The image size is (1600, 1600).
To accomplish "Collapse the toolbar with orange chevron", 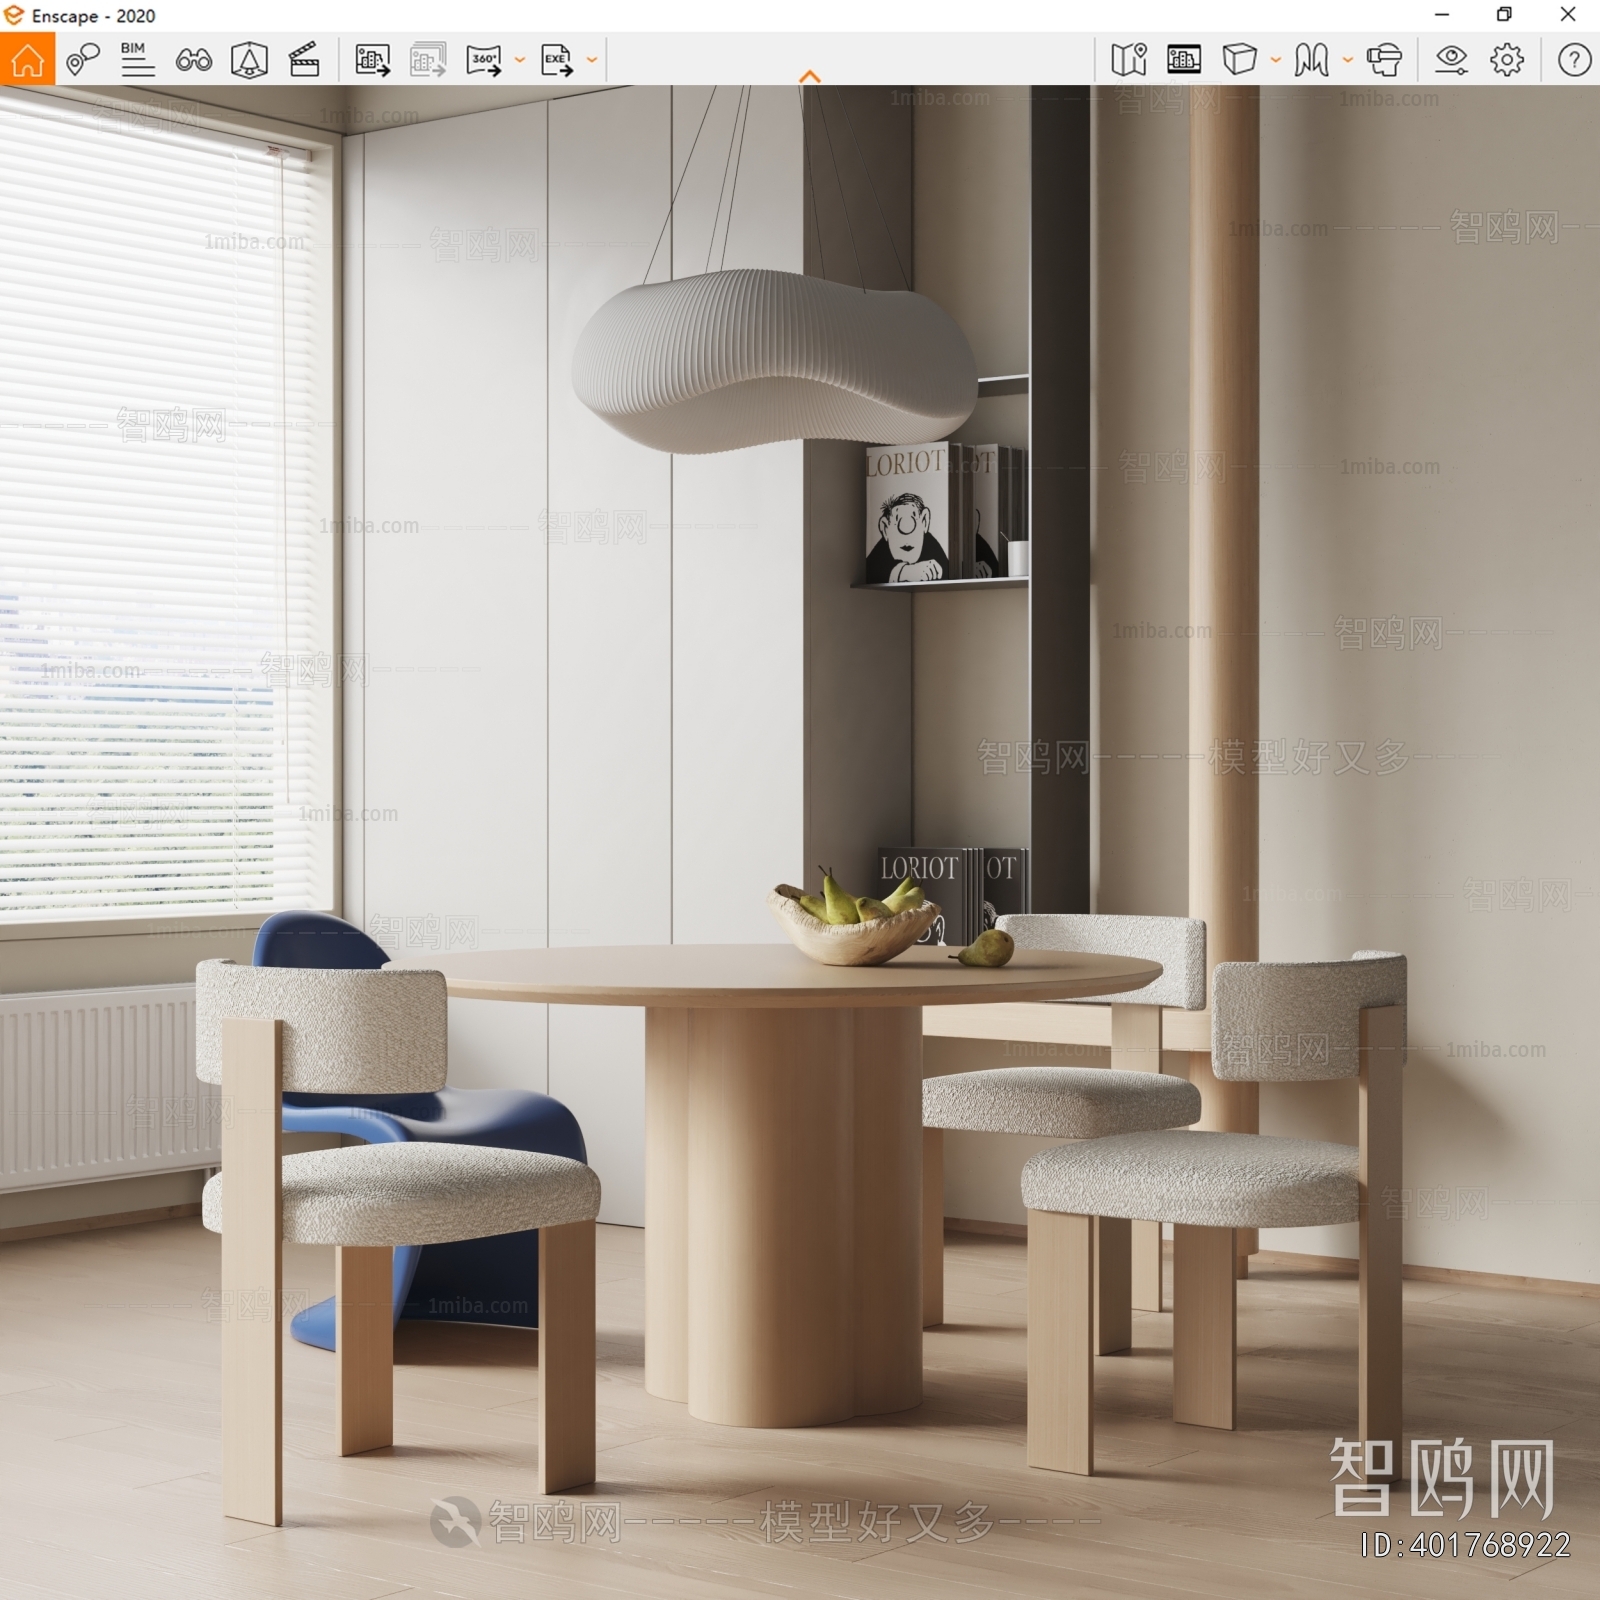I will point(810,77).
